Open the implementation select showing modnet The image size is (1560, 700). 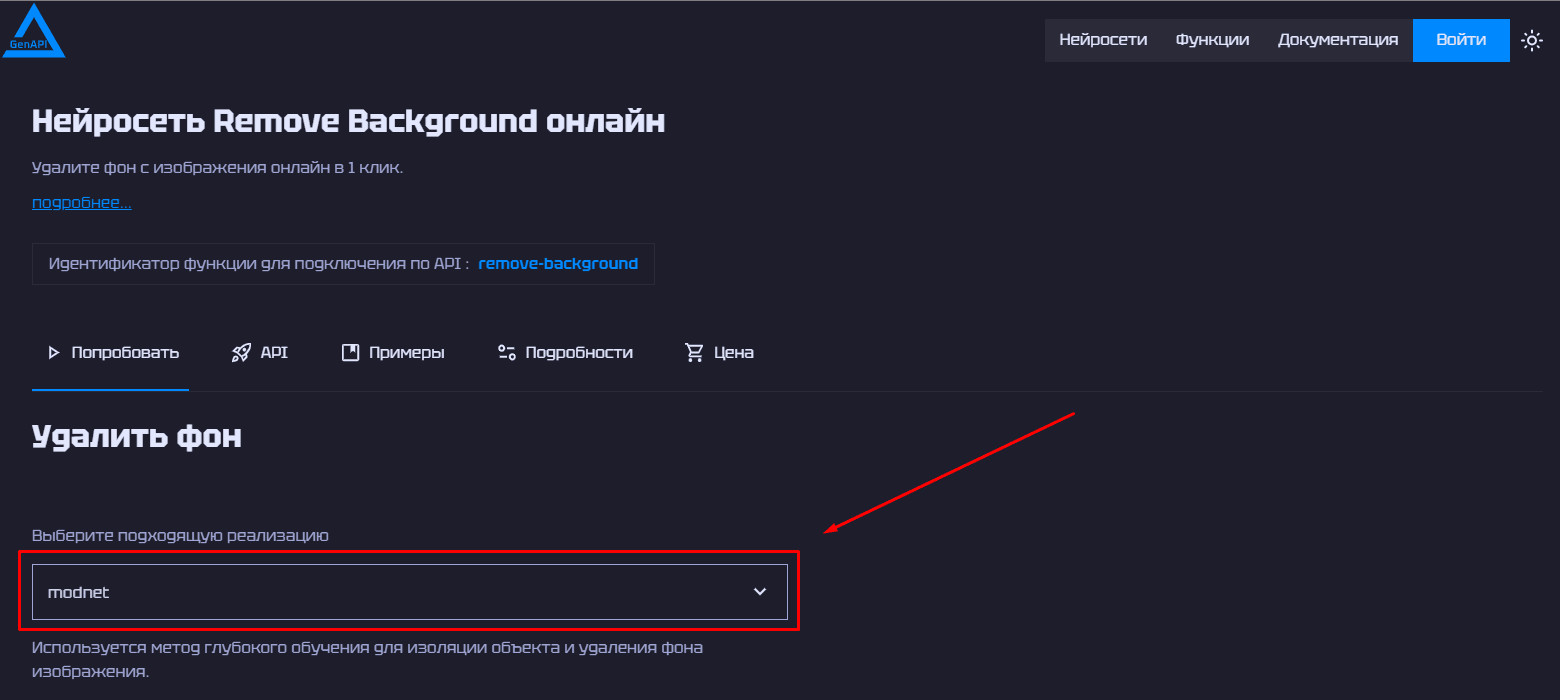[x=400, y=592]
